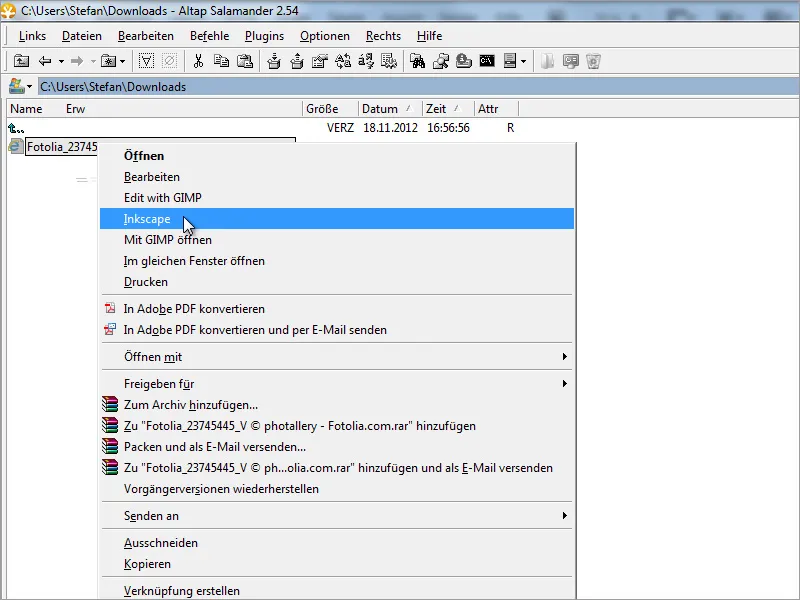Select Zum Archiv hinzufügen...
Viewport: 800px width, 600px height.
[337, 405]
